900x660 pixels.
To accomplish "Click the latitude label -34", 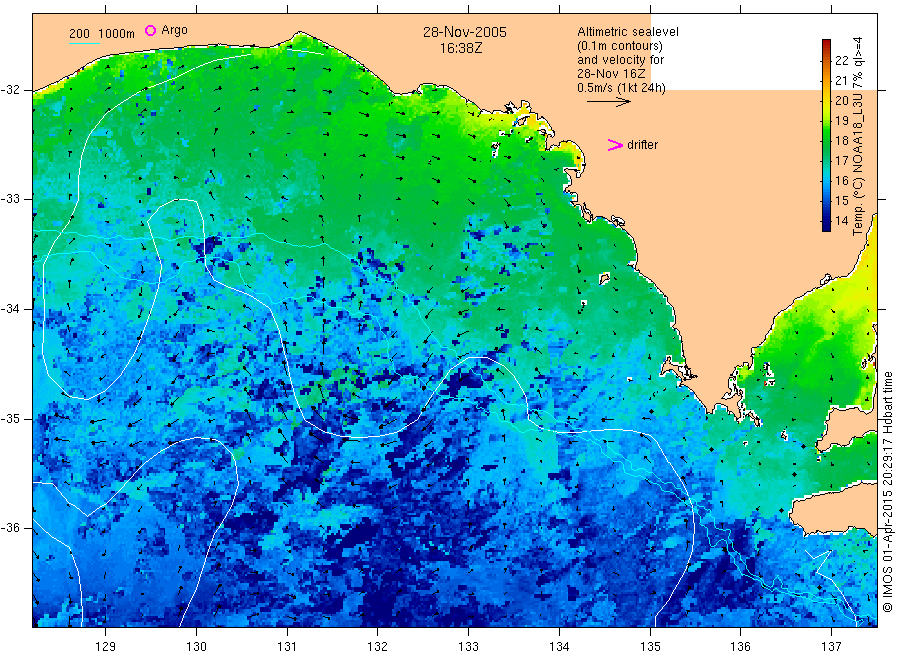I will (10, 309).
